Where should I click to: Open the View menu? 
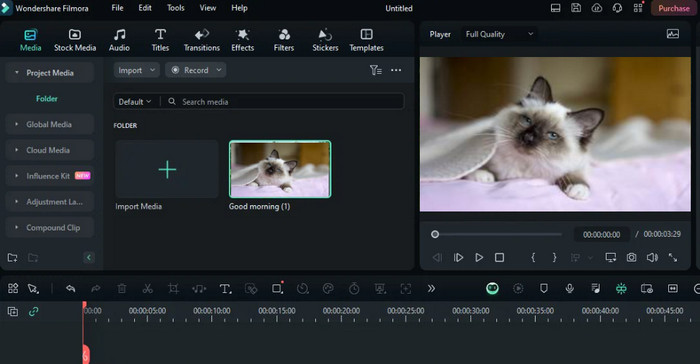point(208,8)
